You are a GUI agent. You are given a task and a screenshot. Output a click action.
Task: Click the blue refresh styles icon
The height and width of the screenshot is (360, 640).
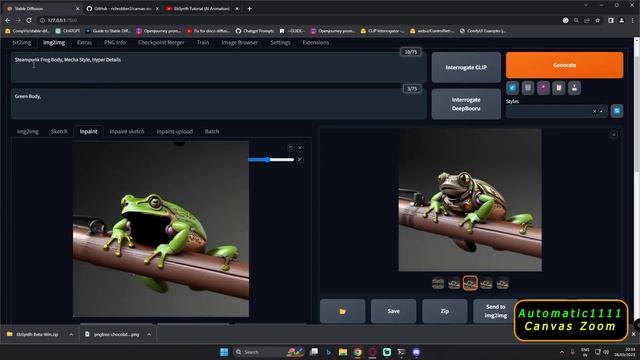pos(617,111)
